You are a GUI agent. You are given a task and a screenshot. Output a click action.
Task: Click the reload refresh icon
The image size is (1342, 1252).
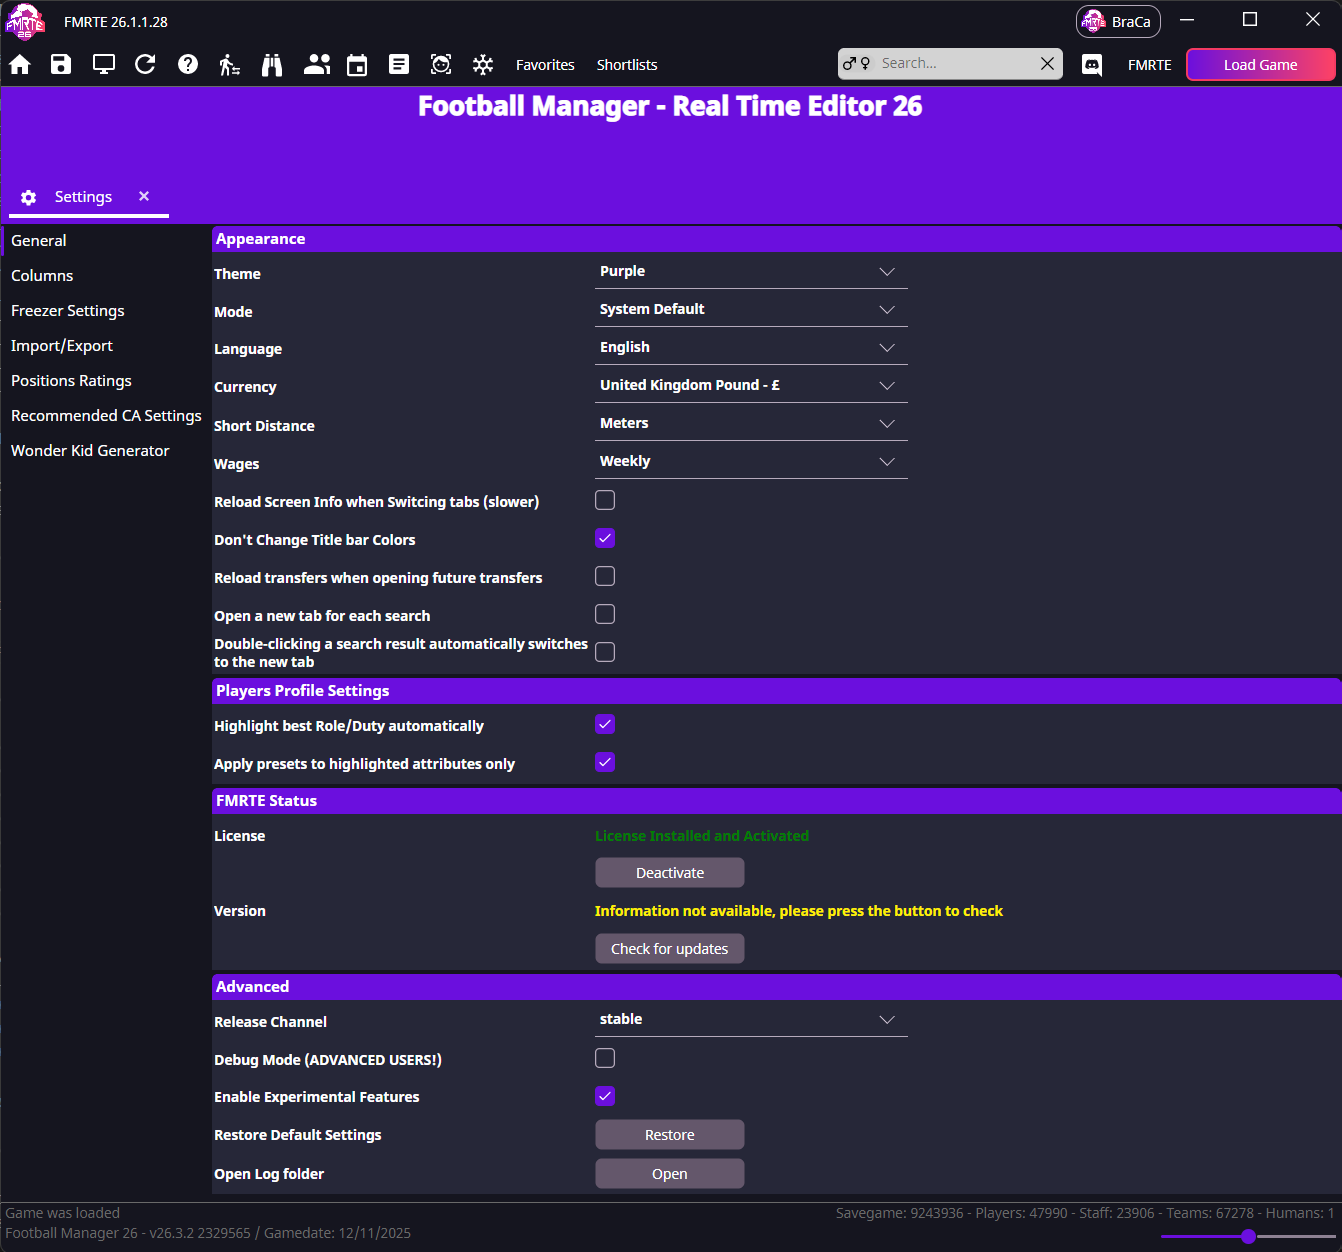(145, 65)
